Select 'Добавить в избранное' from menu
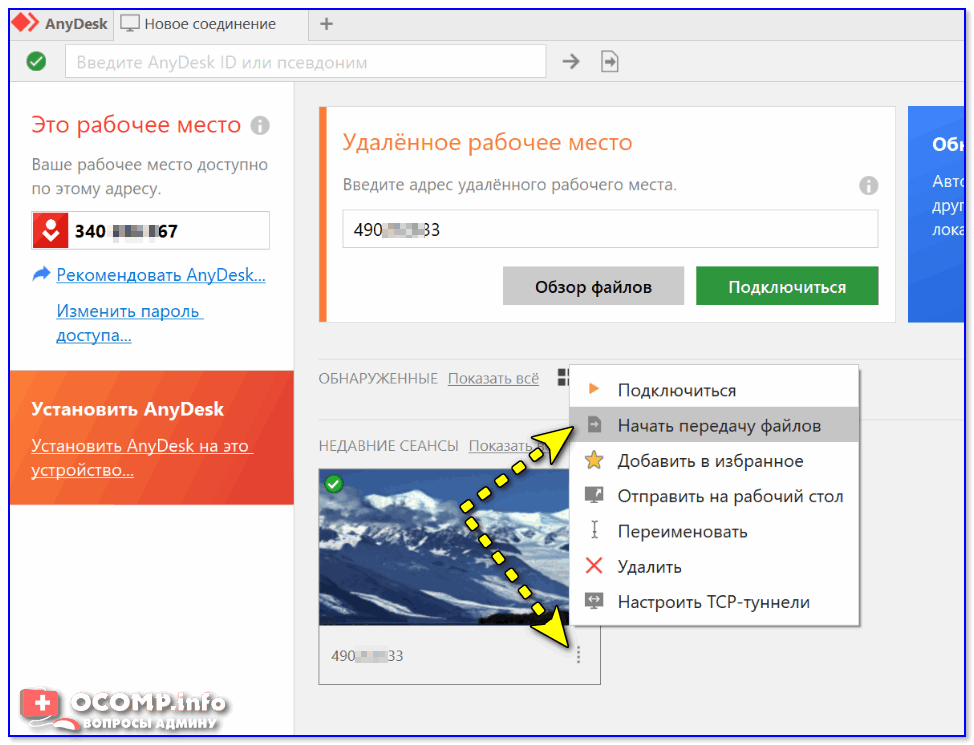Image resolution: width=974 pixels, height=745 pixels. click(x=710, y=461)
